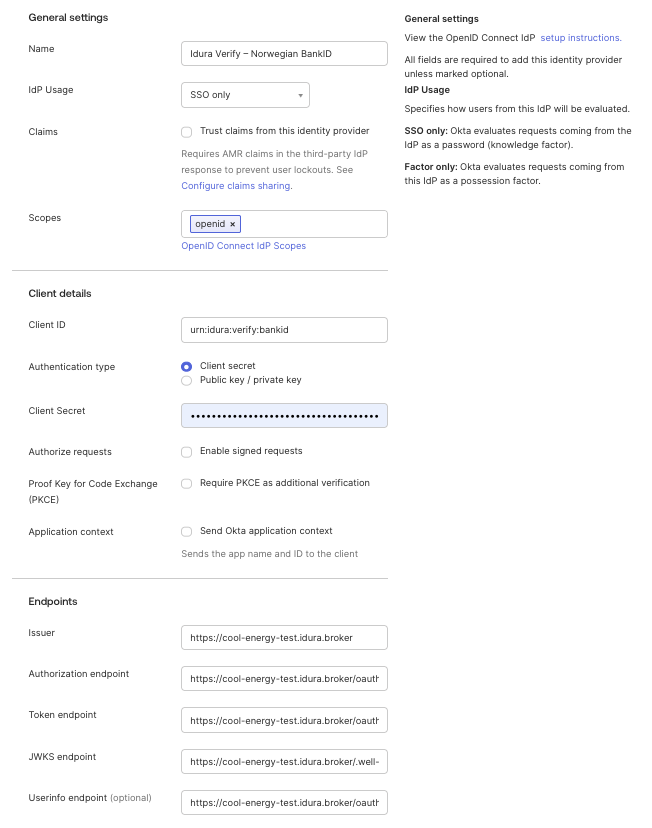Click the Authorization endpoint input
The image size is (652, 828).
(x=283, y=678)
